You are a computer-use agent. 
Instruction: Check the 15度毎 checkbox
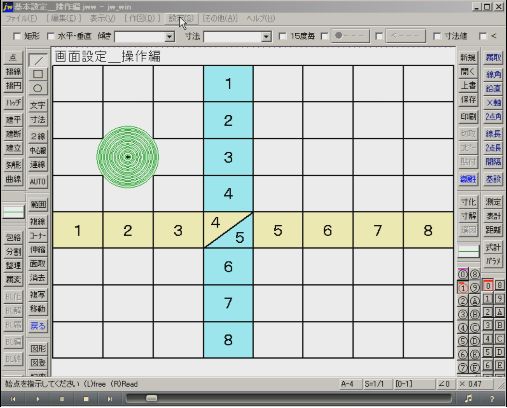click(282, 36)
